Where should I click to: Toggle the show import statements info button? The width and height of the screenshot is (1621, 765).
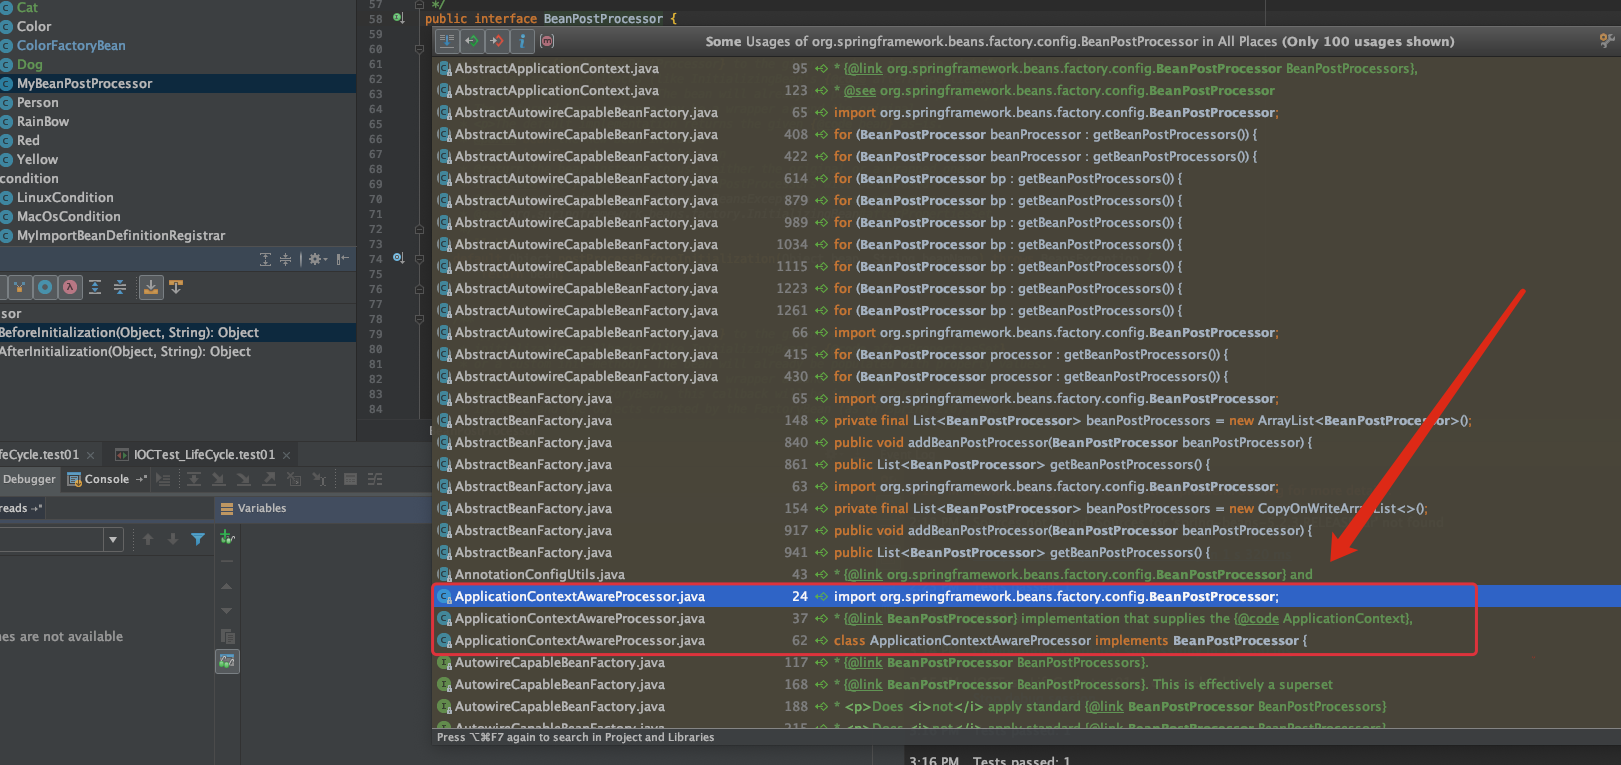[522, 41]
